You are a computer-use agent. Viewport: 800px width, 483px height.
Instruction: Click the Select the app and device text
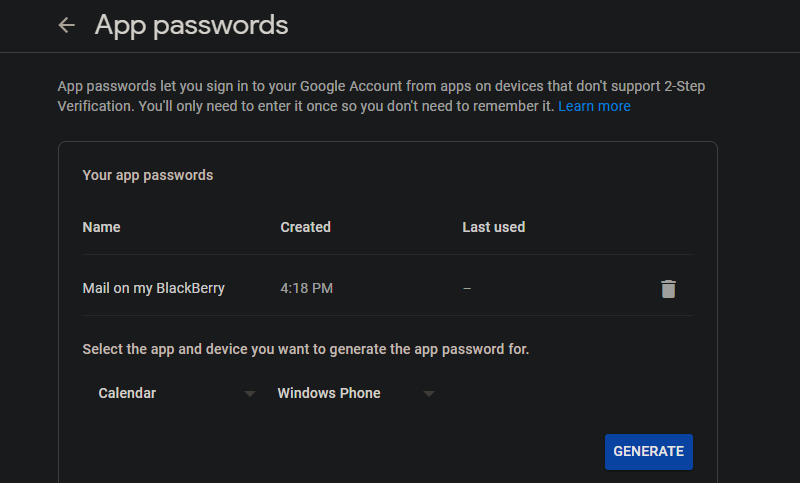pyautogui.click(x=305, y=350)
